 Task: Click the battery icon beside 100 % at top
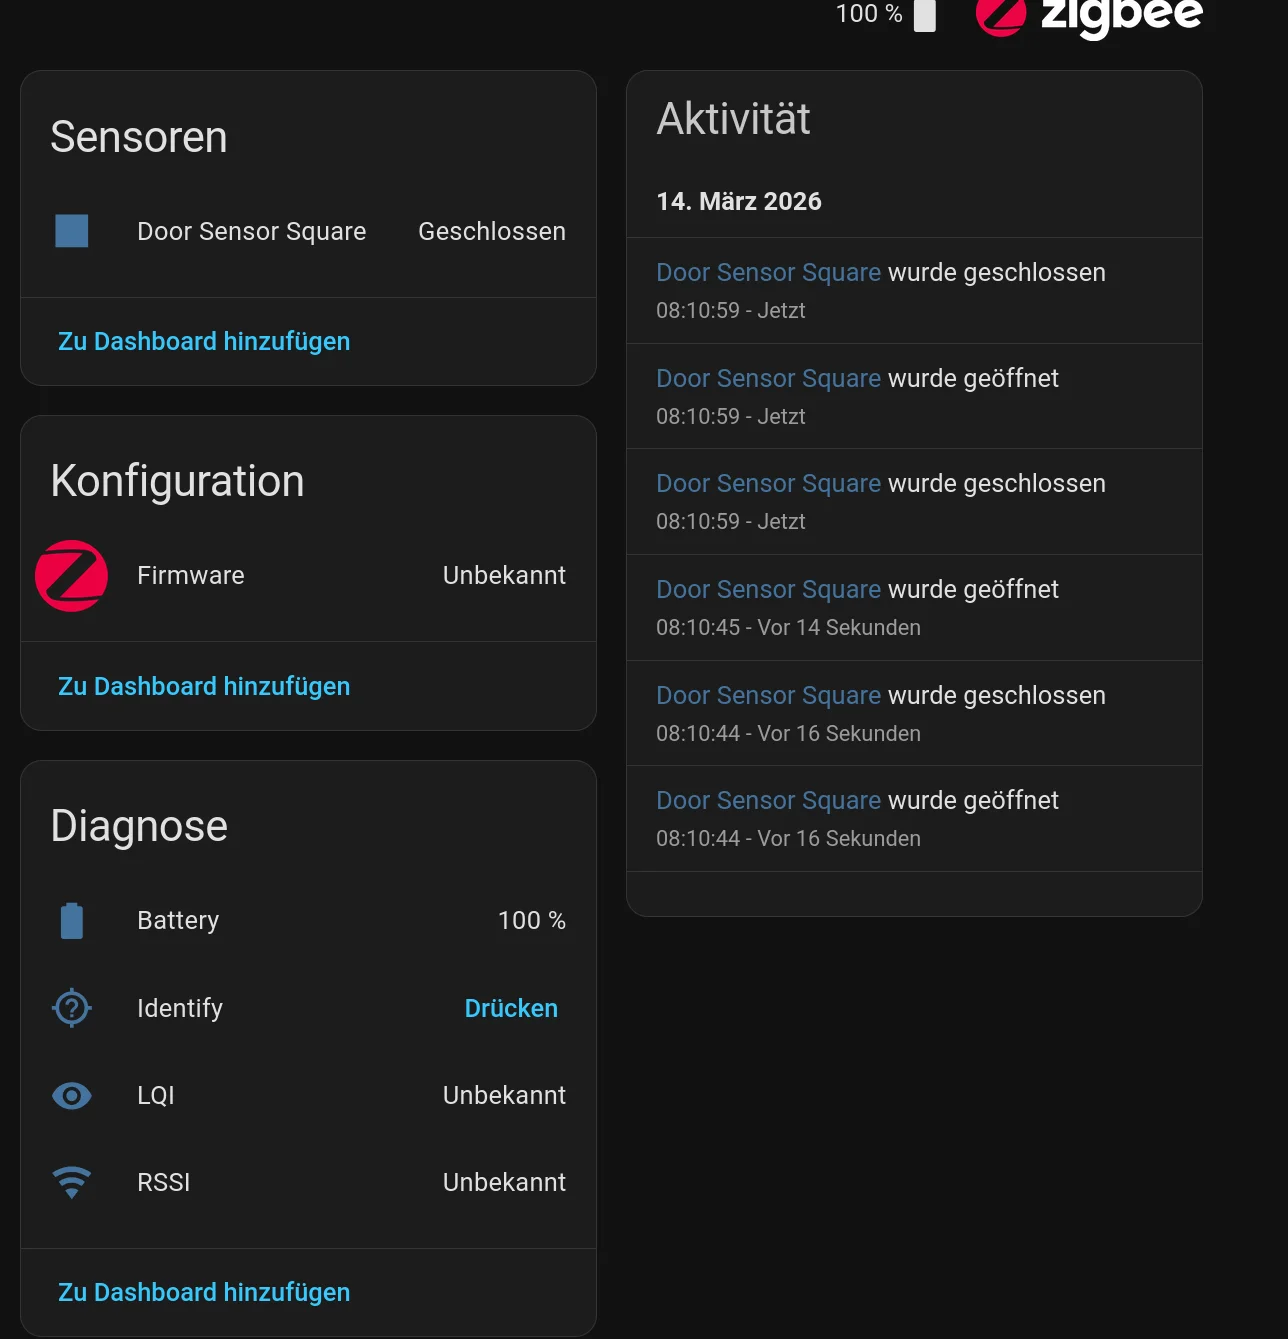[x=925, y=15]
